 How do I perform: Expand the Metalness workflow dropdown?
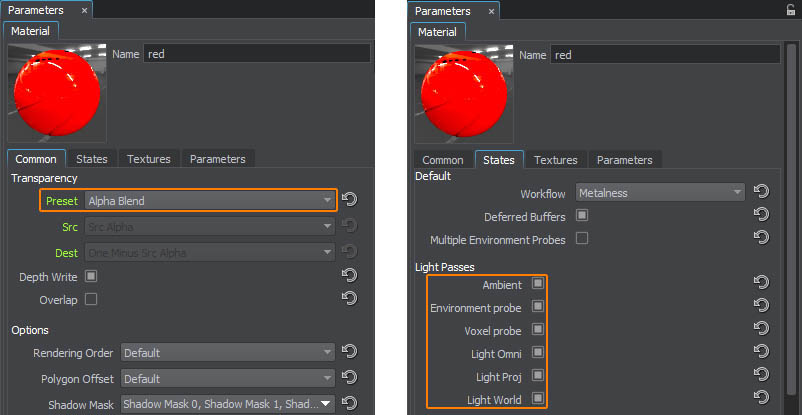click(x=659, y=192)
